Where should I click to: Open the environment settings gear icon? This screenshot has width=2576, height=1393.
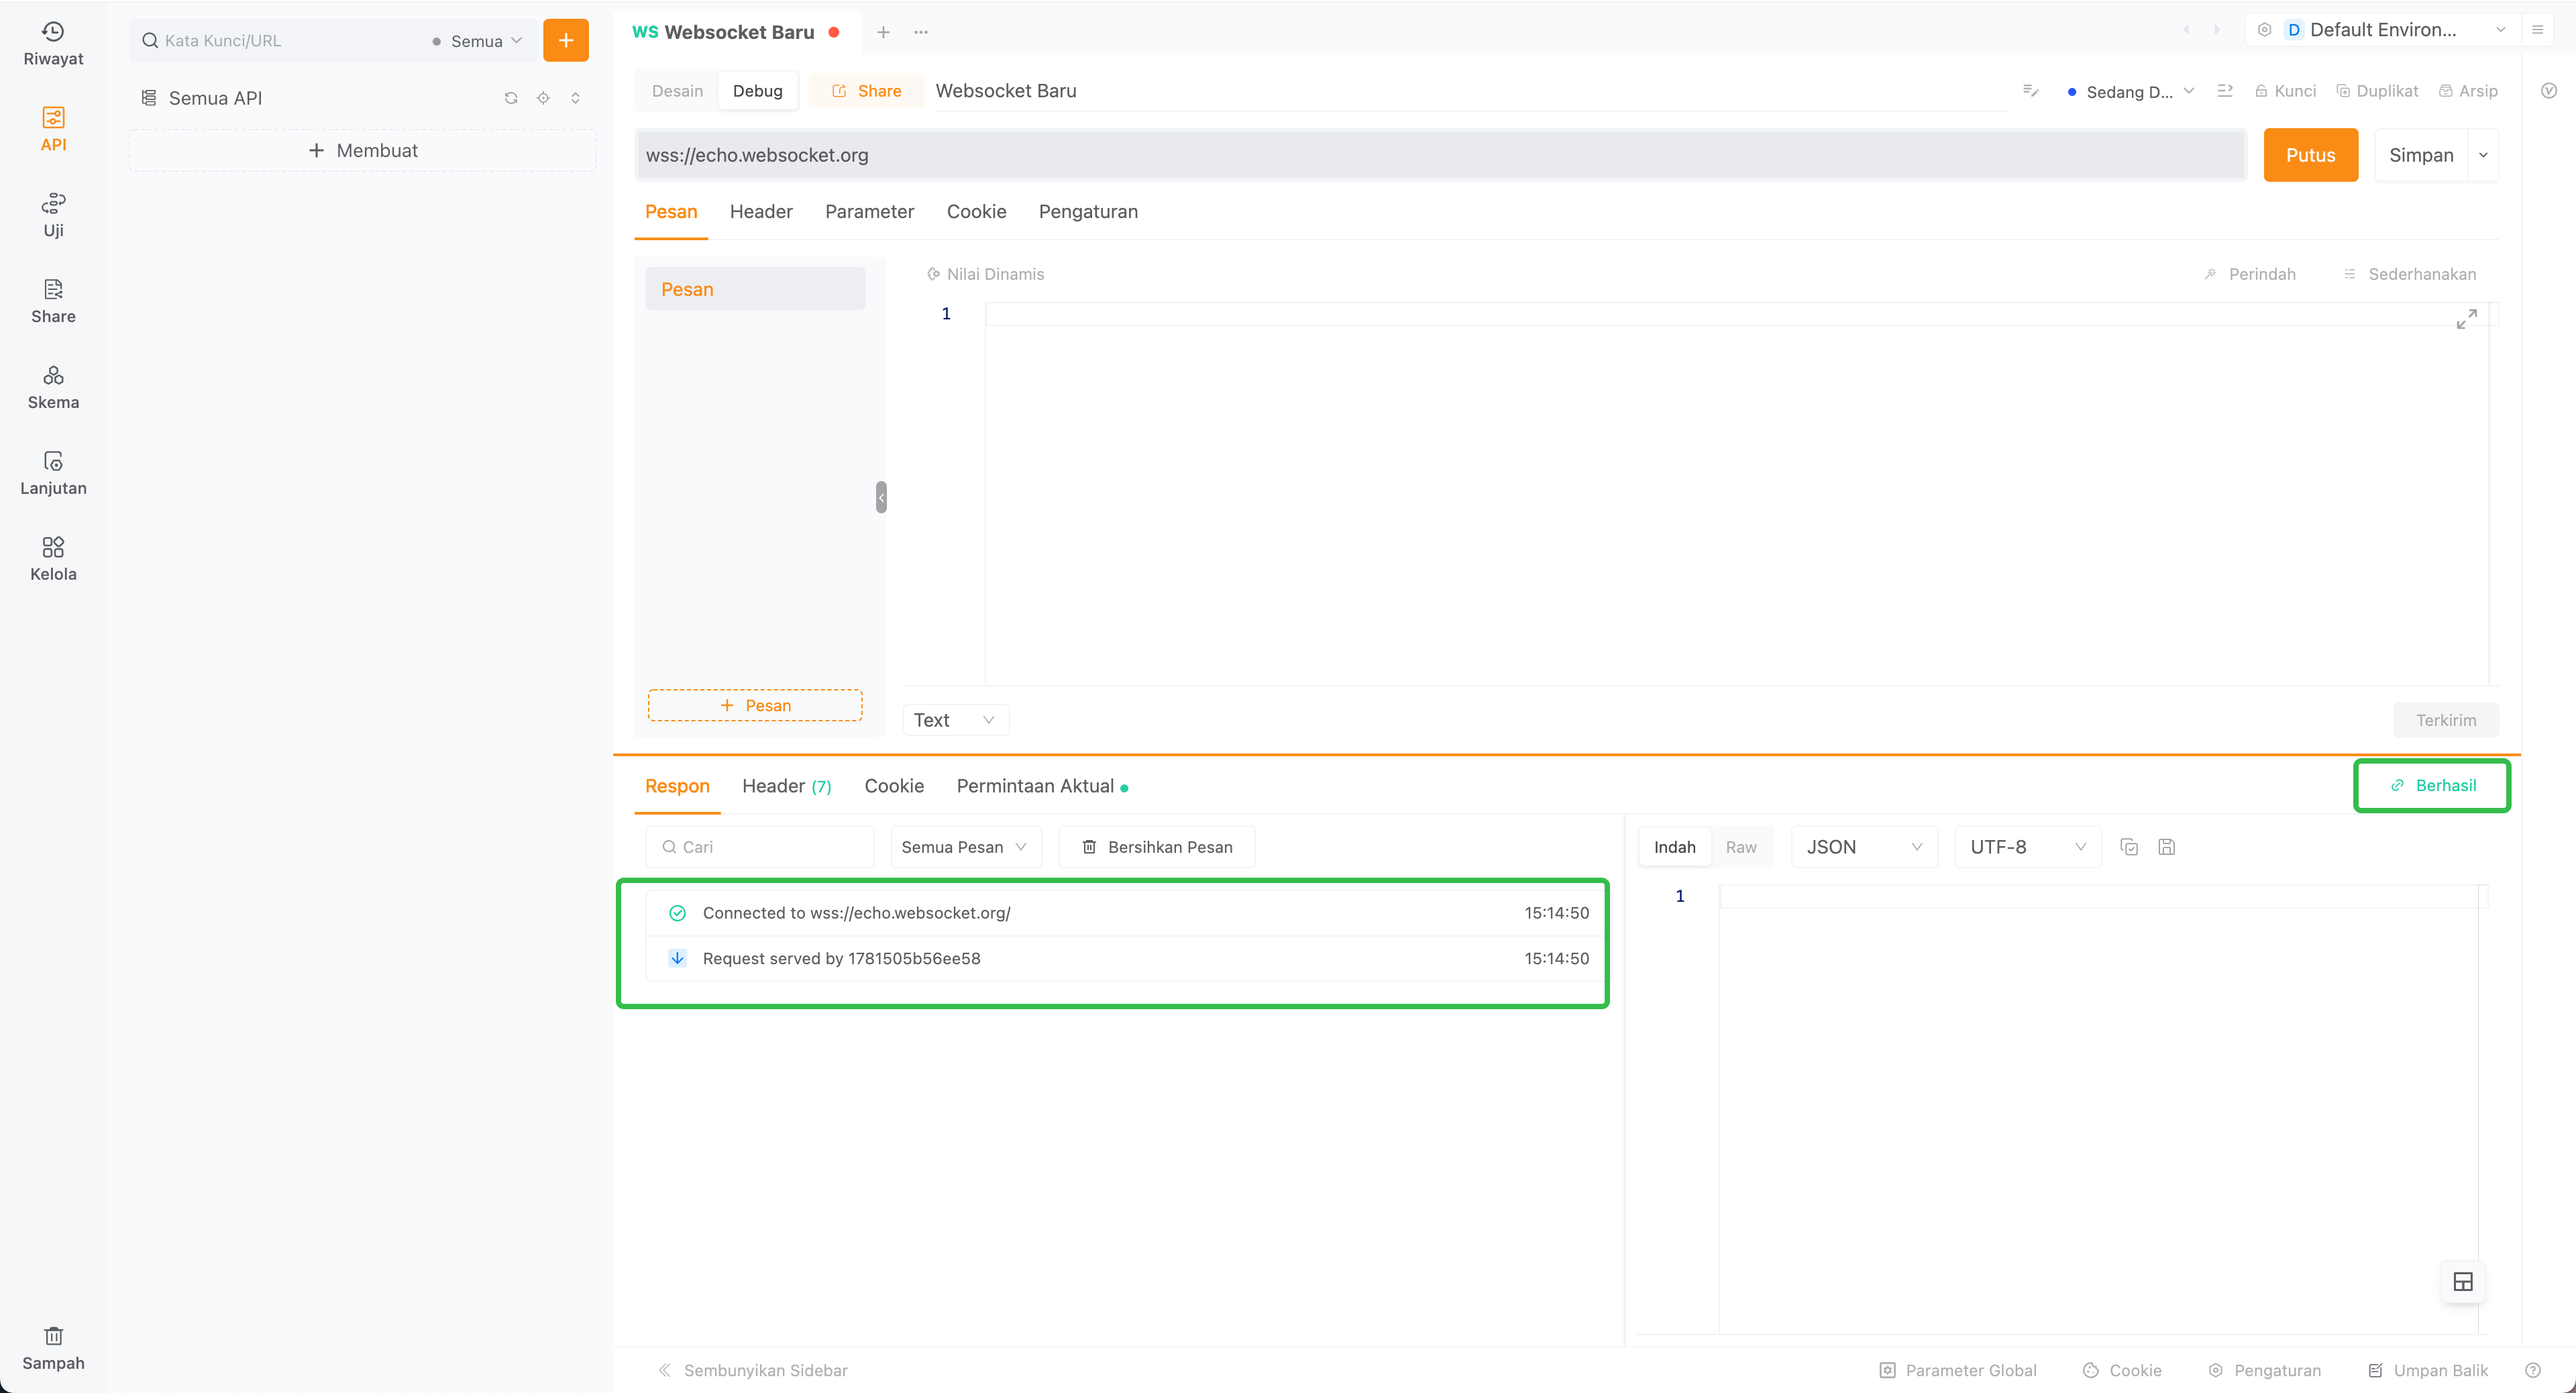2265,30
